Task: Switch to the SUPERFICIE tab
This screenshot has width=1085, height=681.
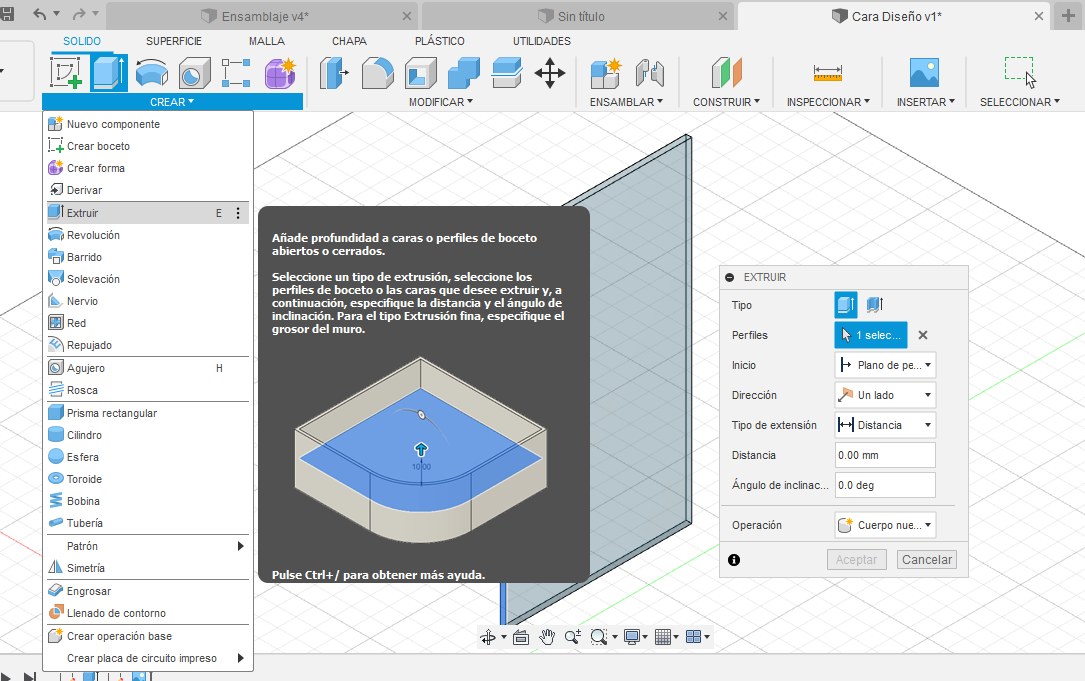Action: [x=174, y=42]
